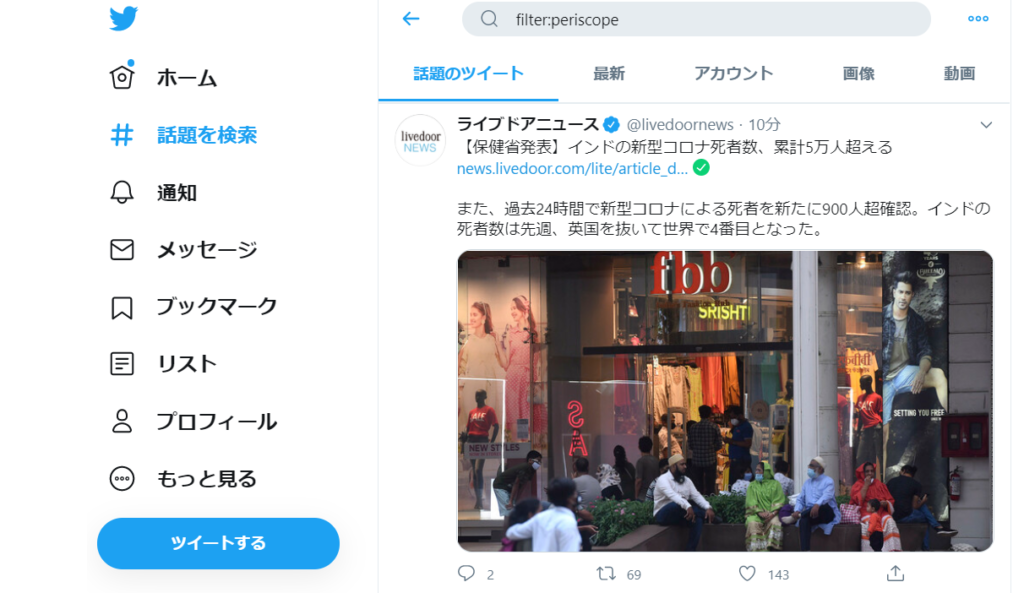Expand もっと見る more menu
Screen dimensions: 1024x593
tap(122, 479)
